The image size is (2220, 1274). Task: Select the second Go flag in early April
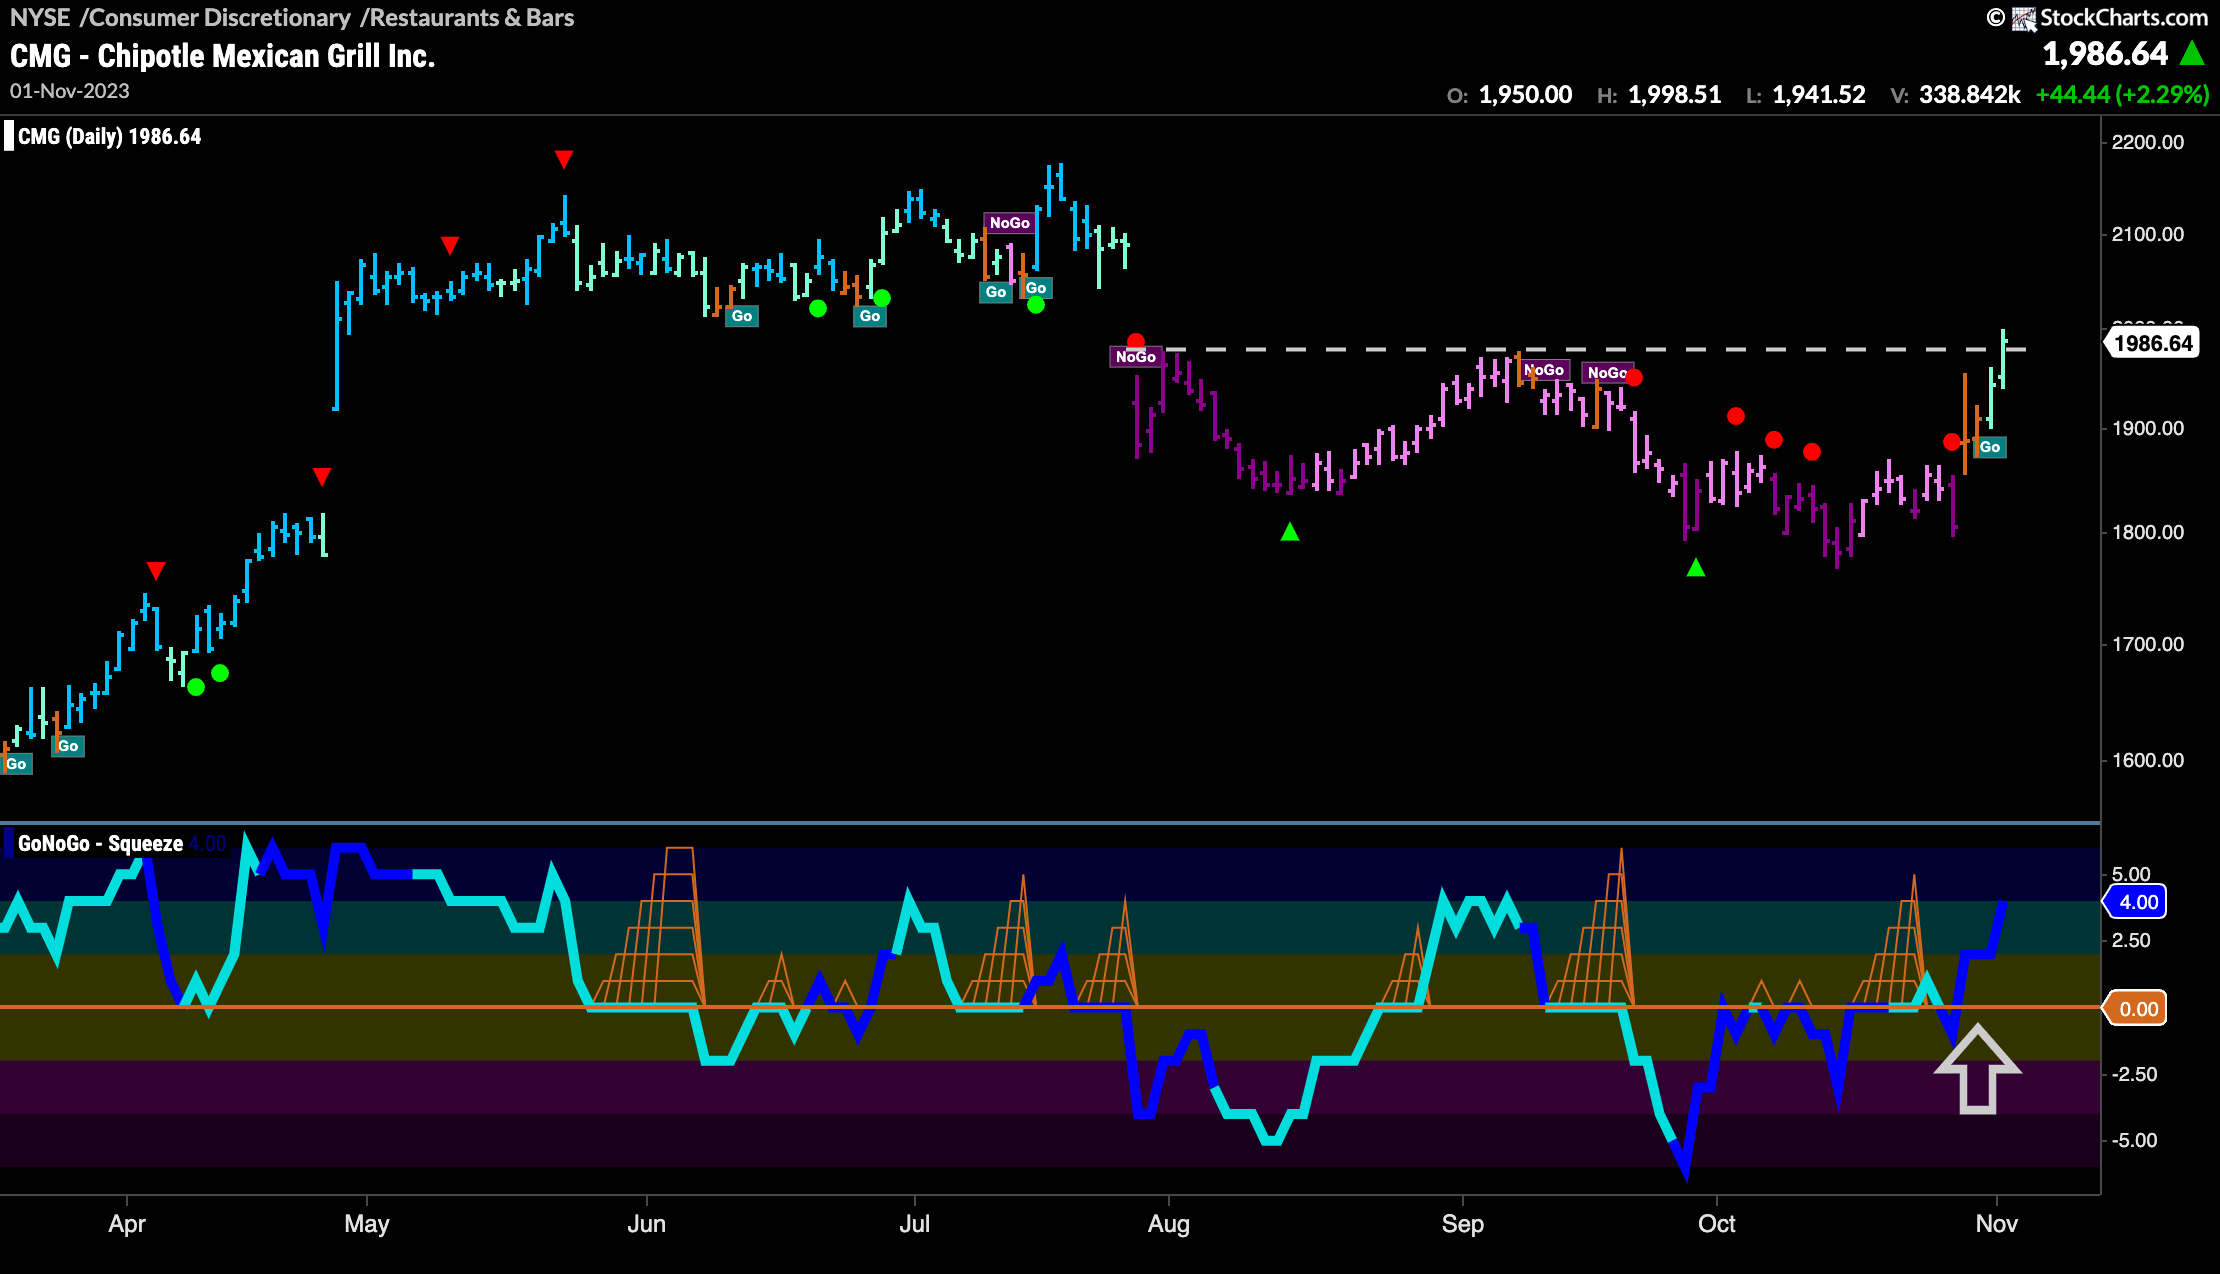[68, 746]
